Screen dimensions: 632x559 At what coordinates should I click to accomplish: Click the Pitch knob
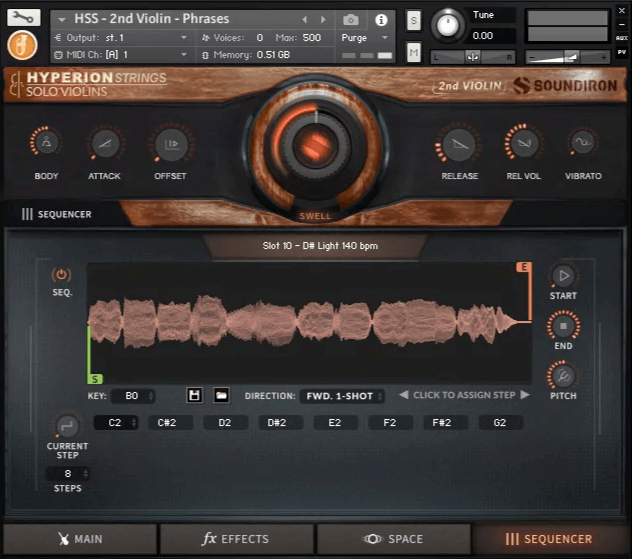(x=563, y=376)
